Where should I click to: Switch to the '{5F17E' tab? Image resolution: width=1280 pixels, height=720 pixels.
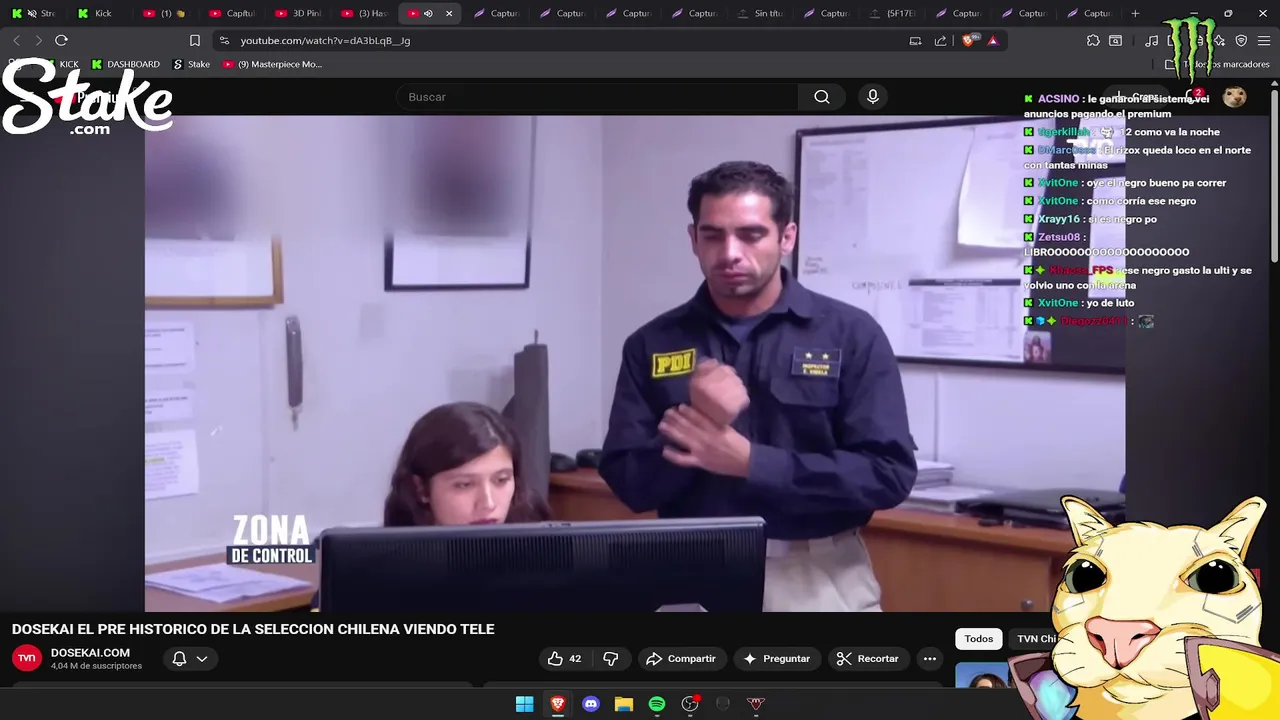(892, 14)
